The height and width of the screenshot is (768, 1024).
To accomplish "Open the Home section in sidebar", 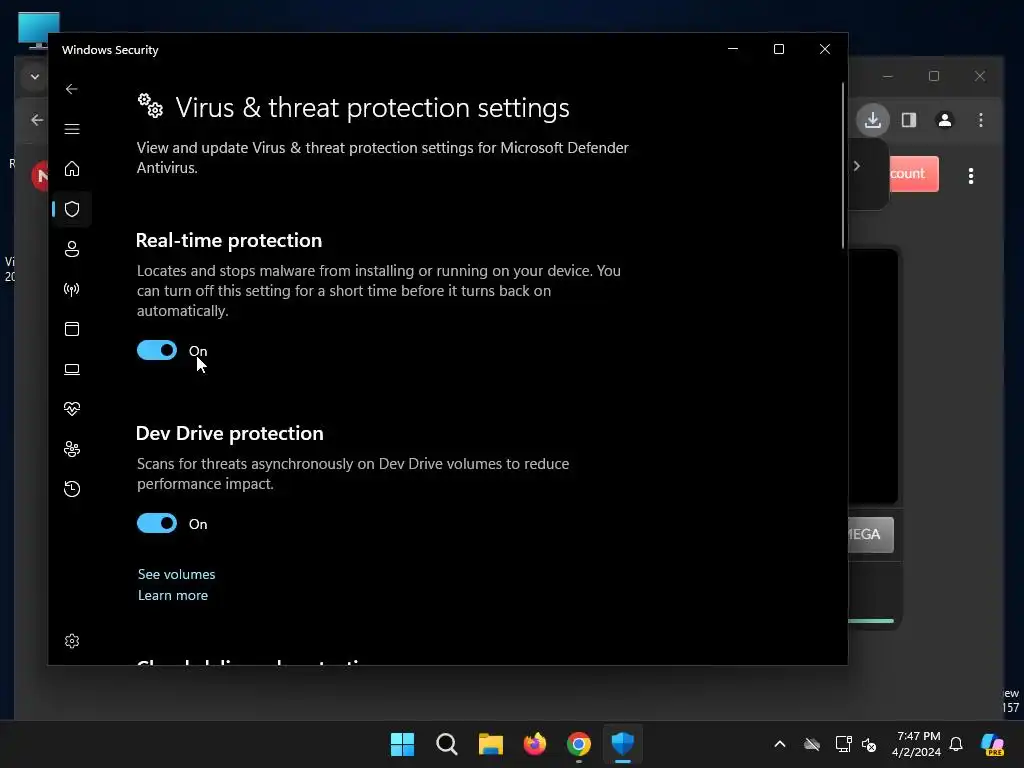I will coord(72,168).
